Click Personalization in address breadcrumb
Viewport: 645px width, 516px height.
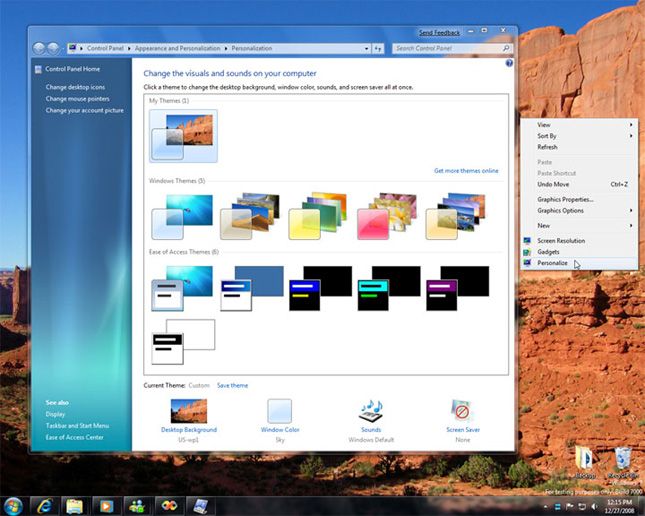click(251, 49)
